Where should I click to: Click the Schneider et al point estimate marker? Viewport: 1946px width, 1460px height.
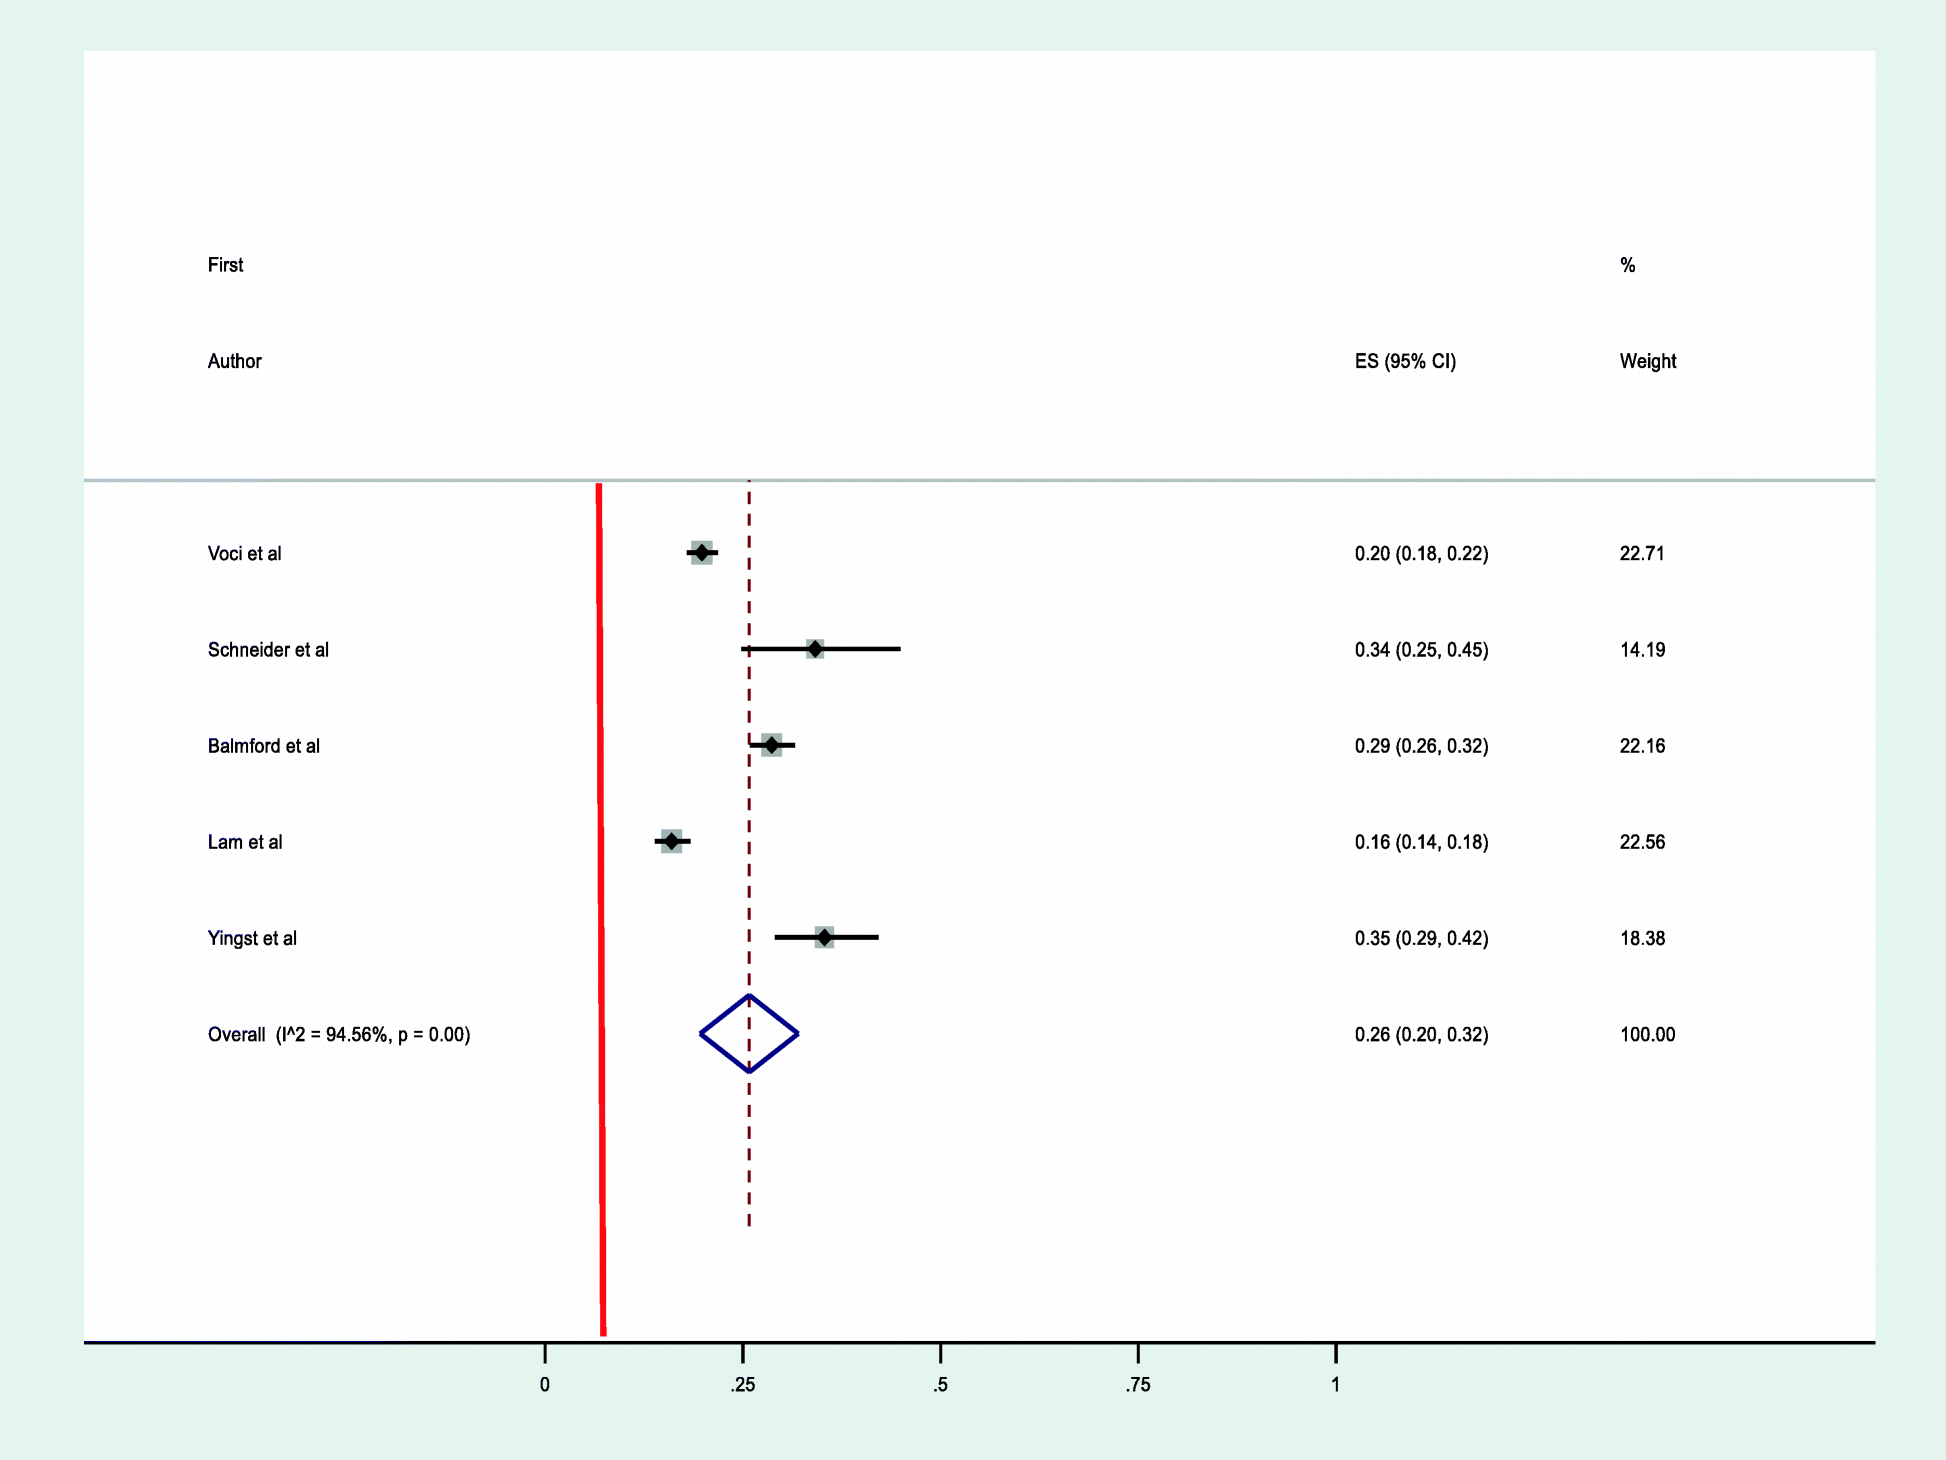click(x=815, y=649)
